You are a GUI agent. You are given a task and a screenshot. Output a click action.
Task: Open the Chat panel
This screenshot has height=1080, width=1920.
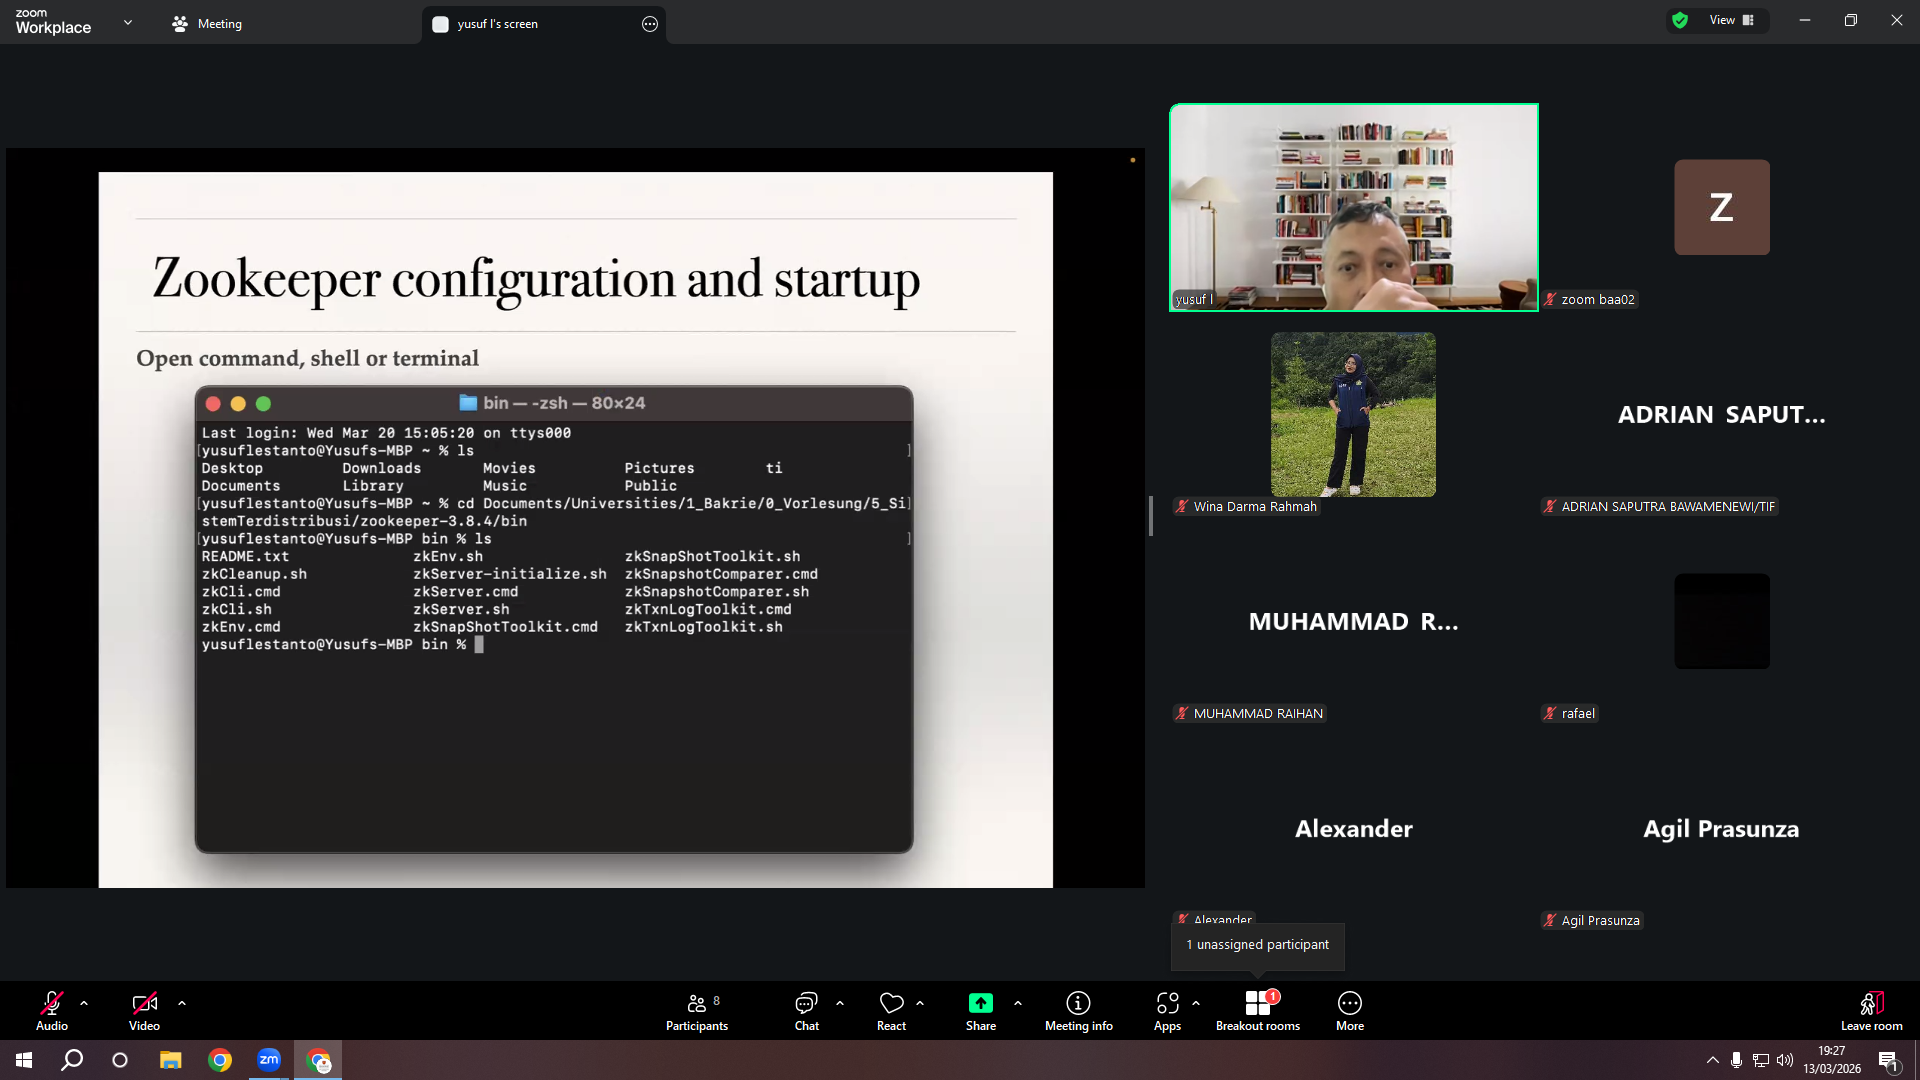(x=807, y=1010)
